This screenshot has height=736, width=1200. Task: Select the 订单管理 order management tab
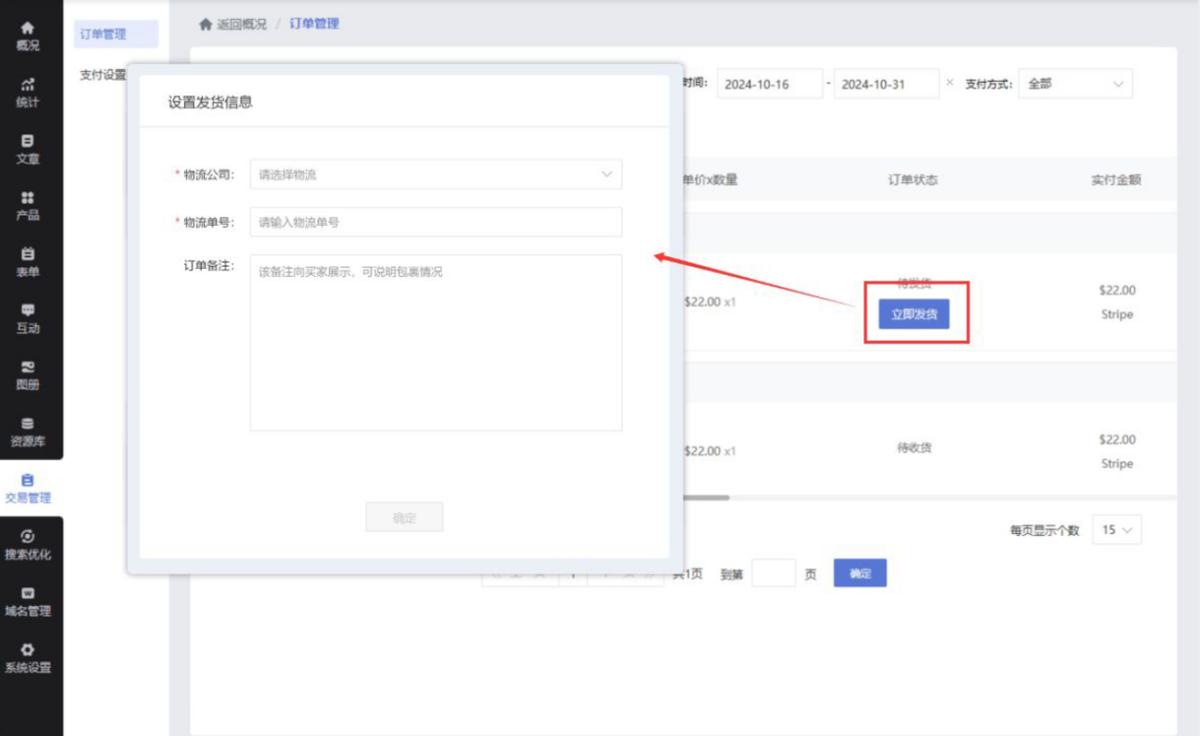coord(114,33)
